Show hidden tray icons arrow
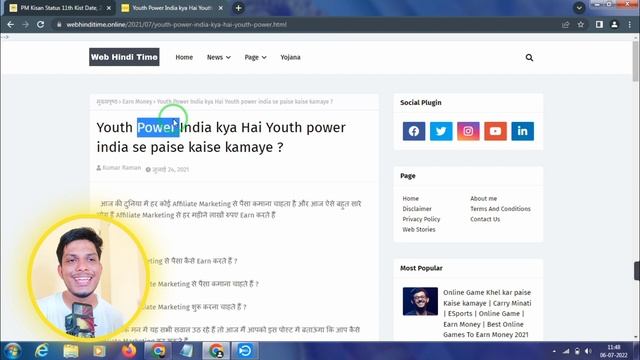Image resolution: width=640 pixels, height=360 pixels. pyautogui.click(x=554, y=351)
